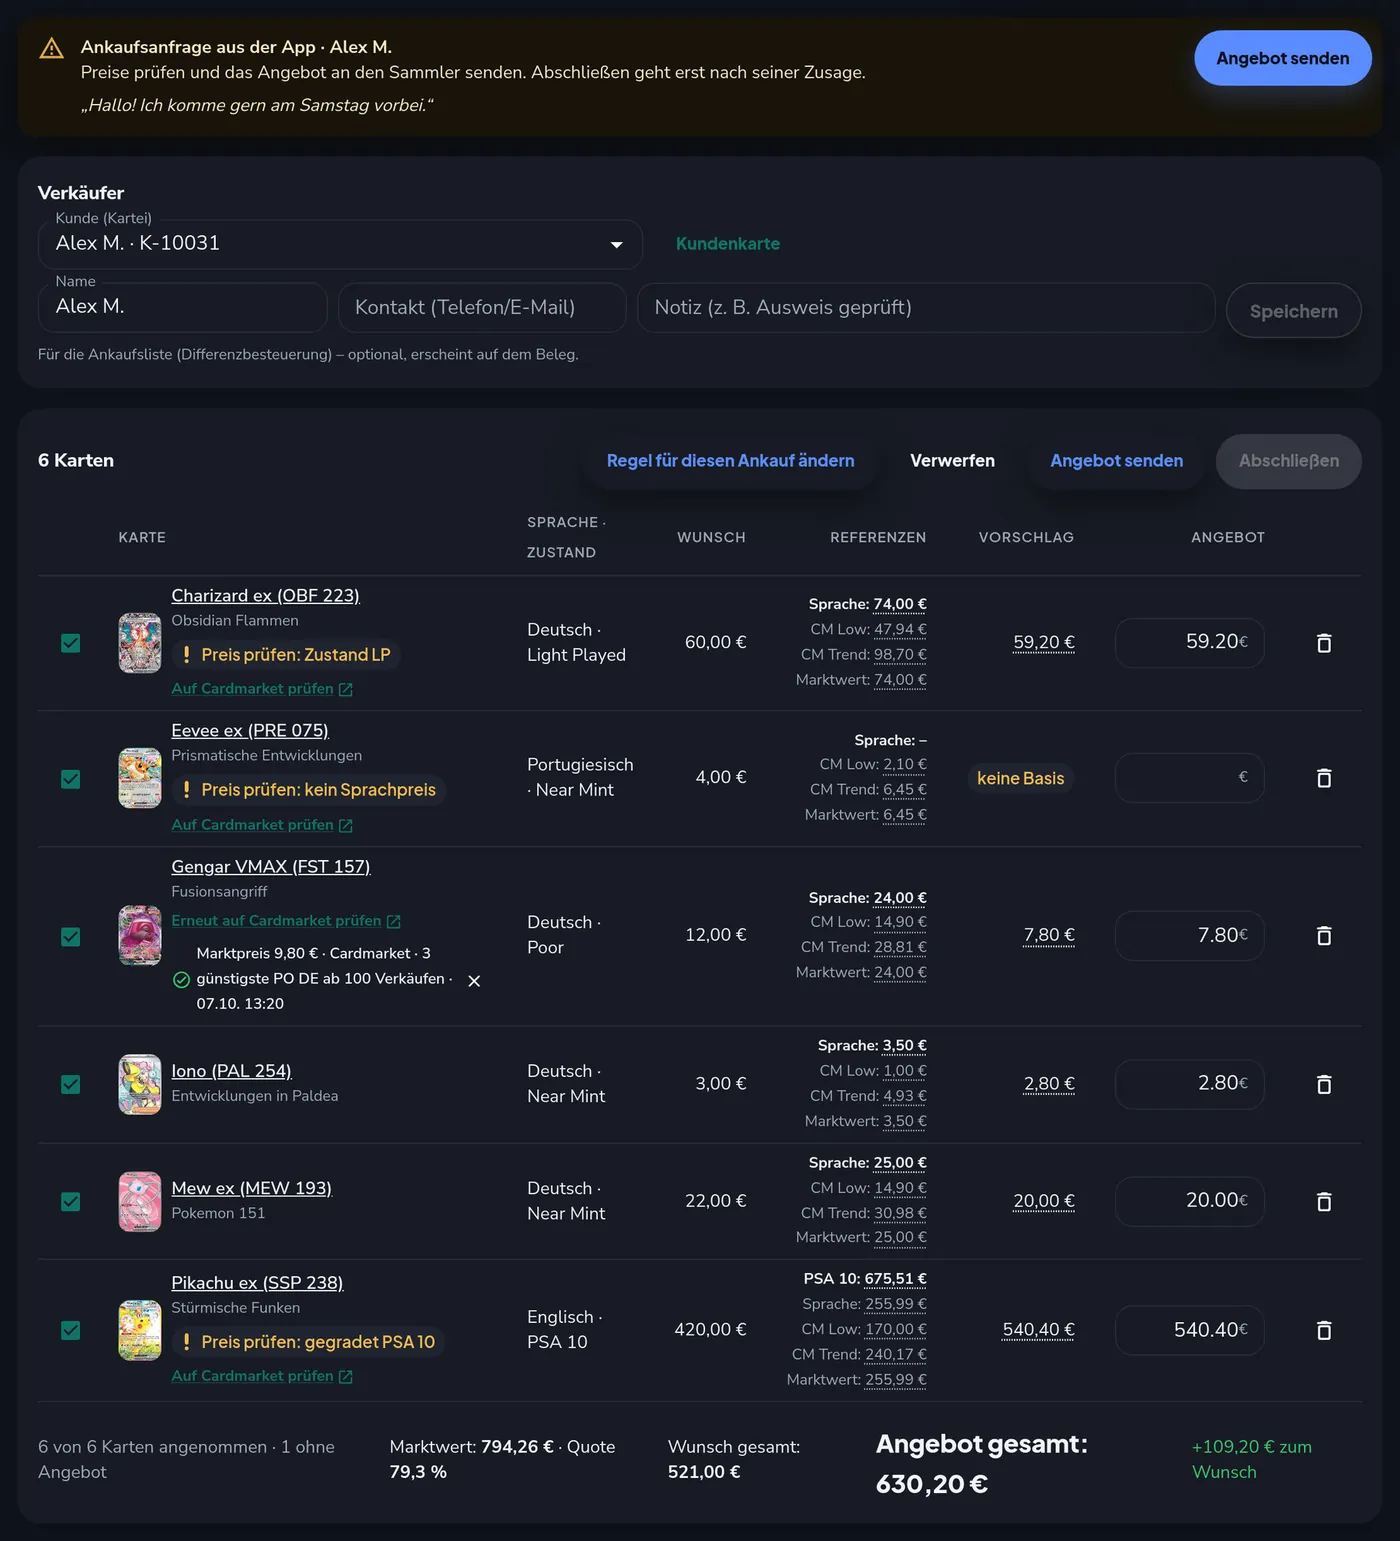The width and height of the screenshot is (1400, 1541).
Task: Click the Abschließen button
Action: click(1289, 461)
